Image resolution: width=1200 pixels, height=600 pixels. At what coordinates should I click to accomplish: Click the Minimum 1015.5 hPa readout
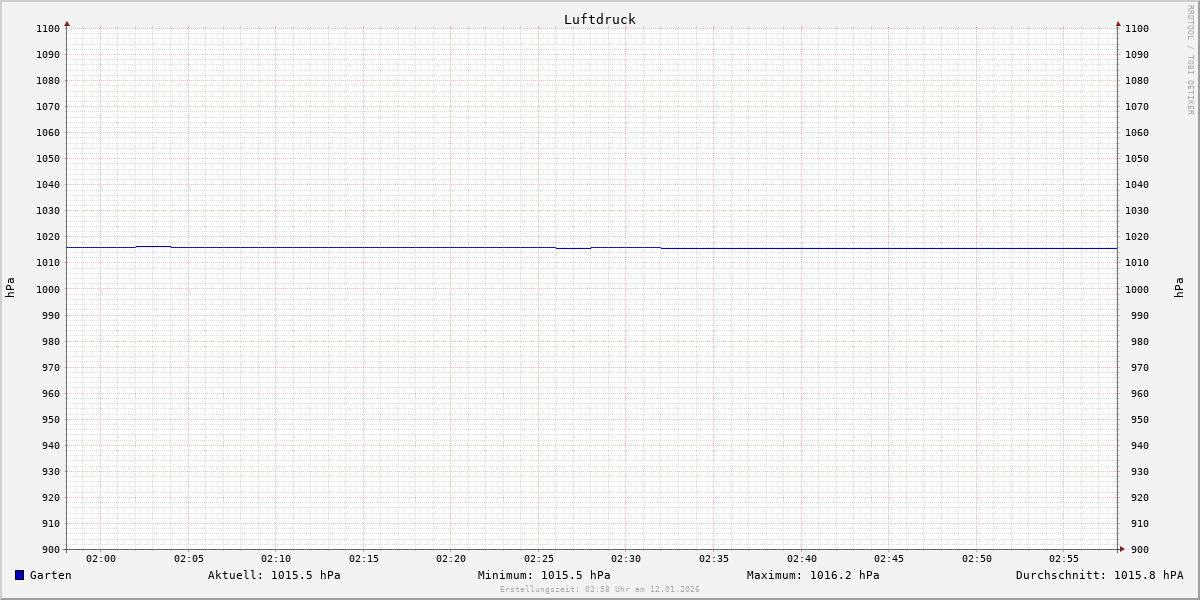pos(544,575)
